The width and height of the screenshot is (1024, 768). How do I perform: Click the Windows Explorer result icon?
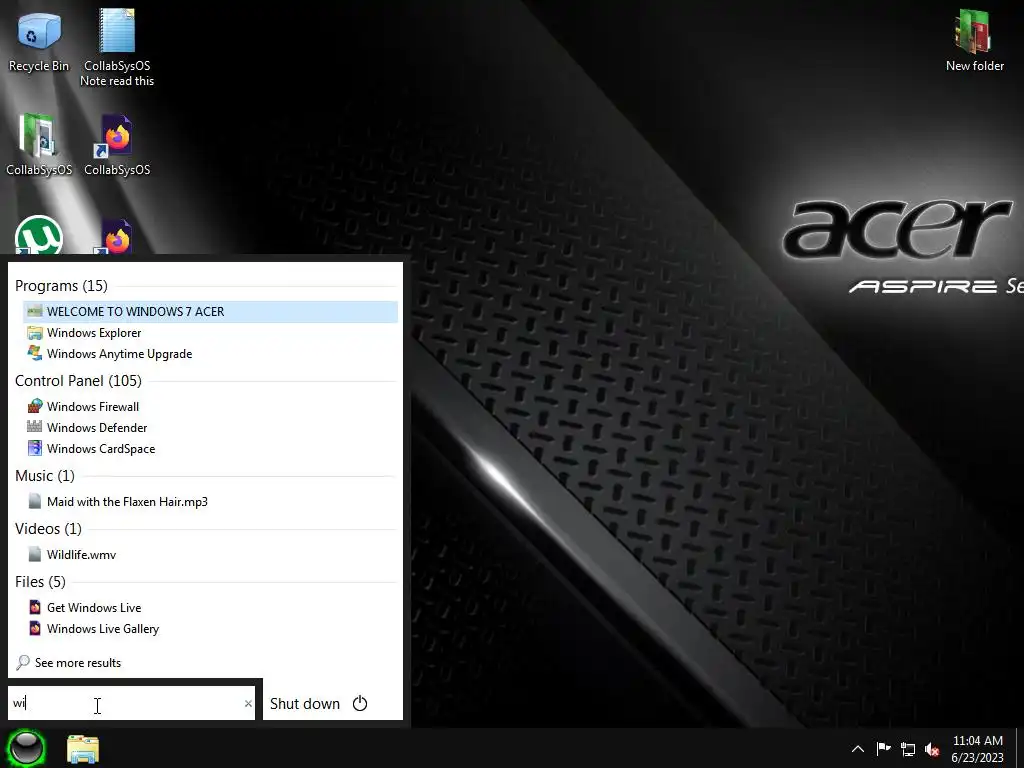click(35, 332)
